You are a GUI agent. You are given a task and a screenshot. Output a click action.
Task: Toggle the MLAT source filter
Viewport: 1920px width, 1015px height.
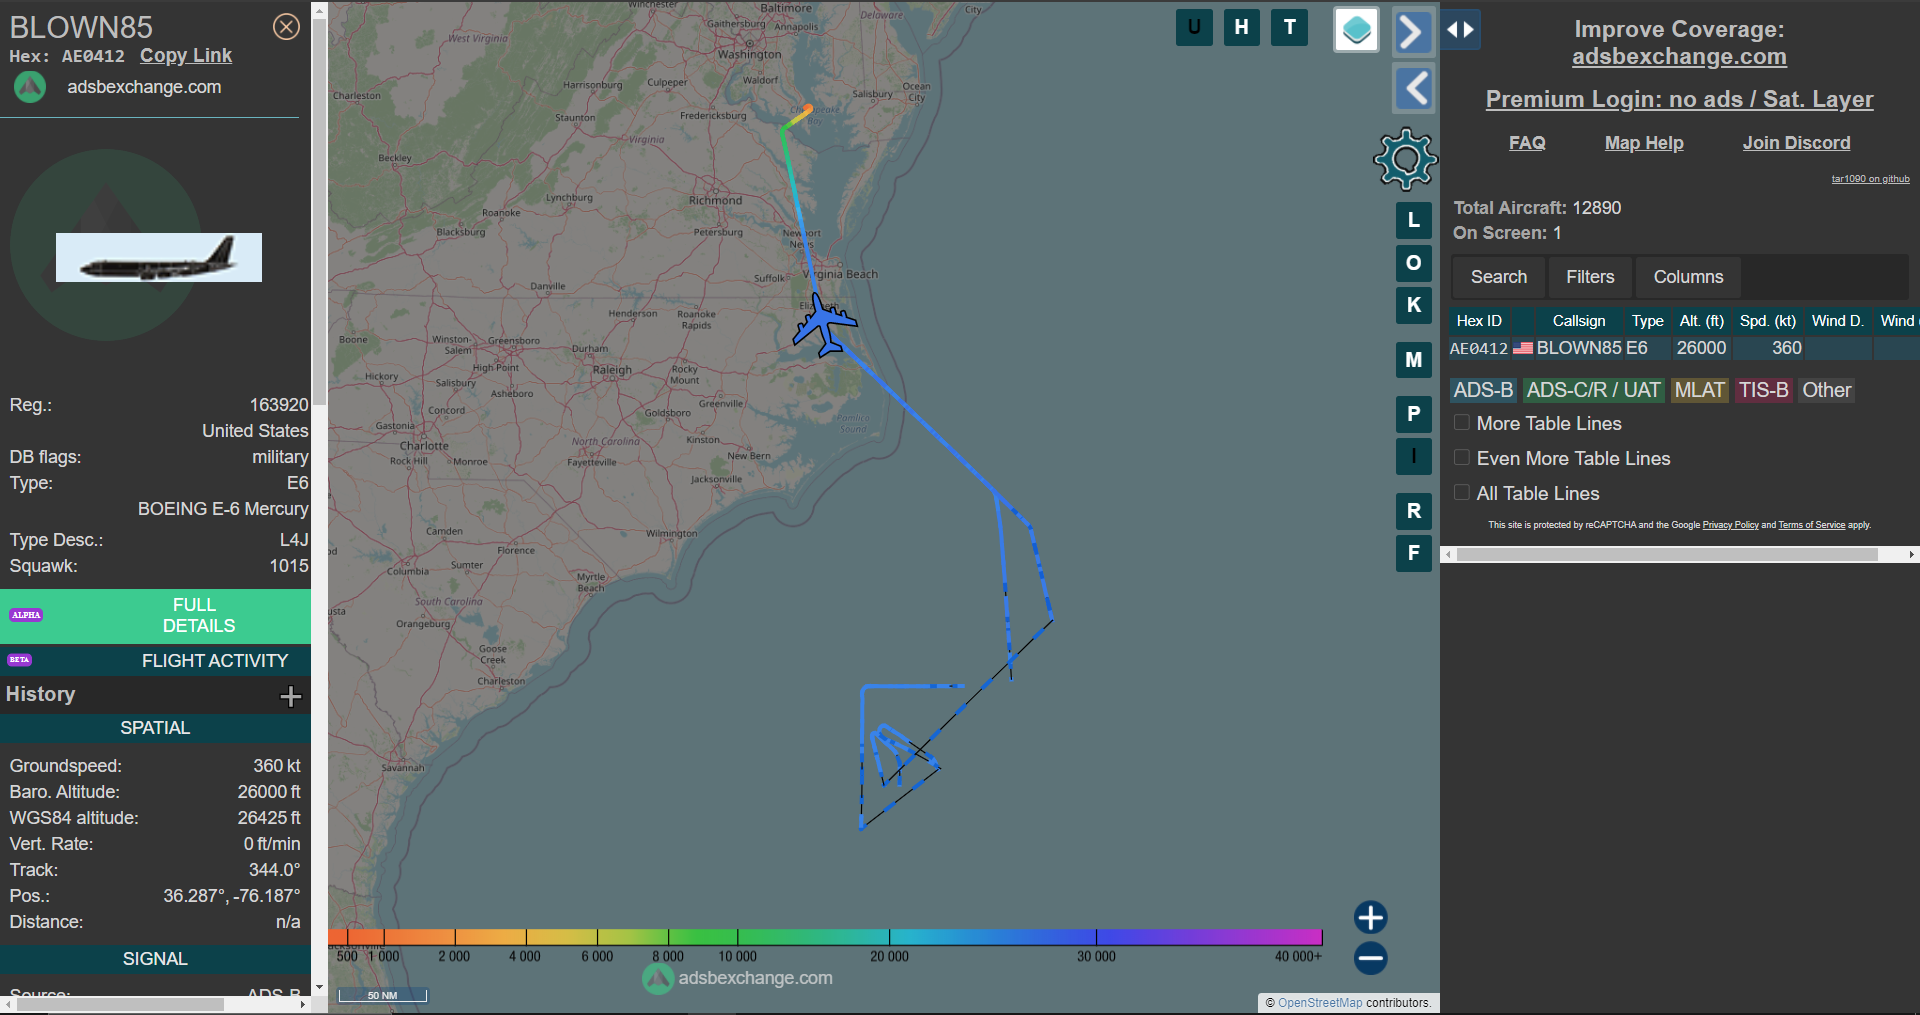pos(1700,390)
